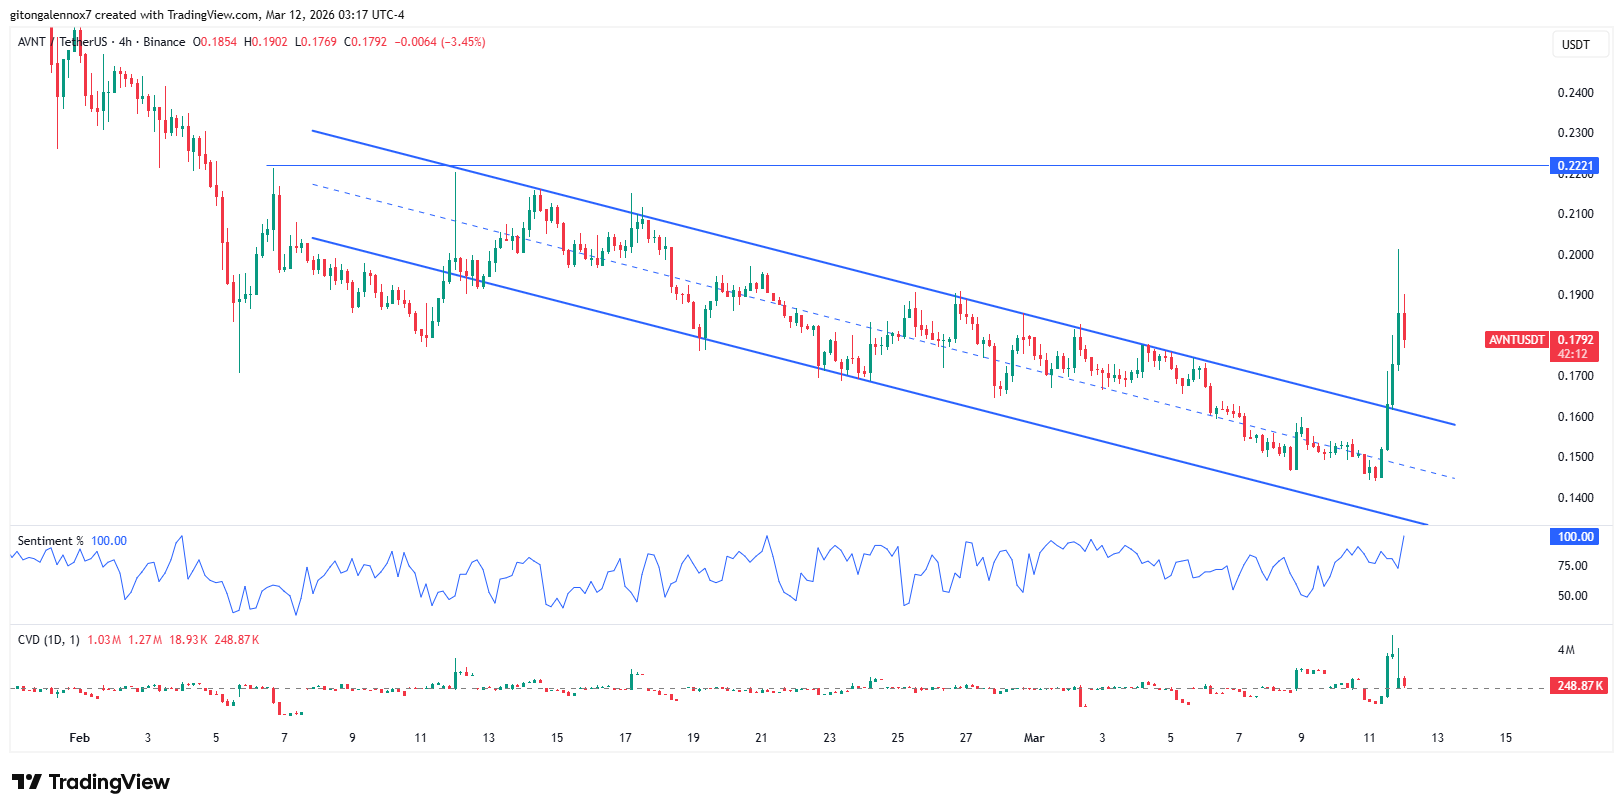Click the Binance exchange label
1623x812 pixels.
[x=164, y=42]
